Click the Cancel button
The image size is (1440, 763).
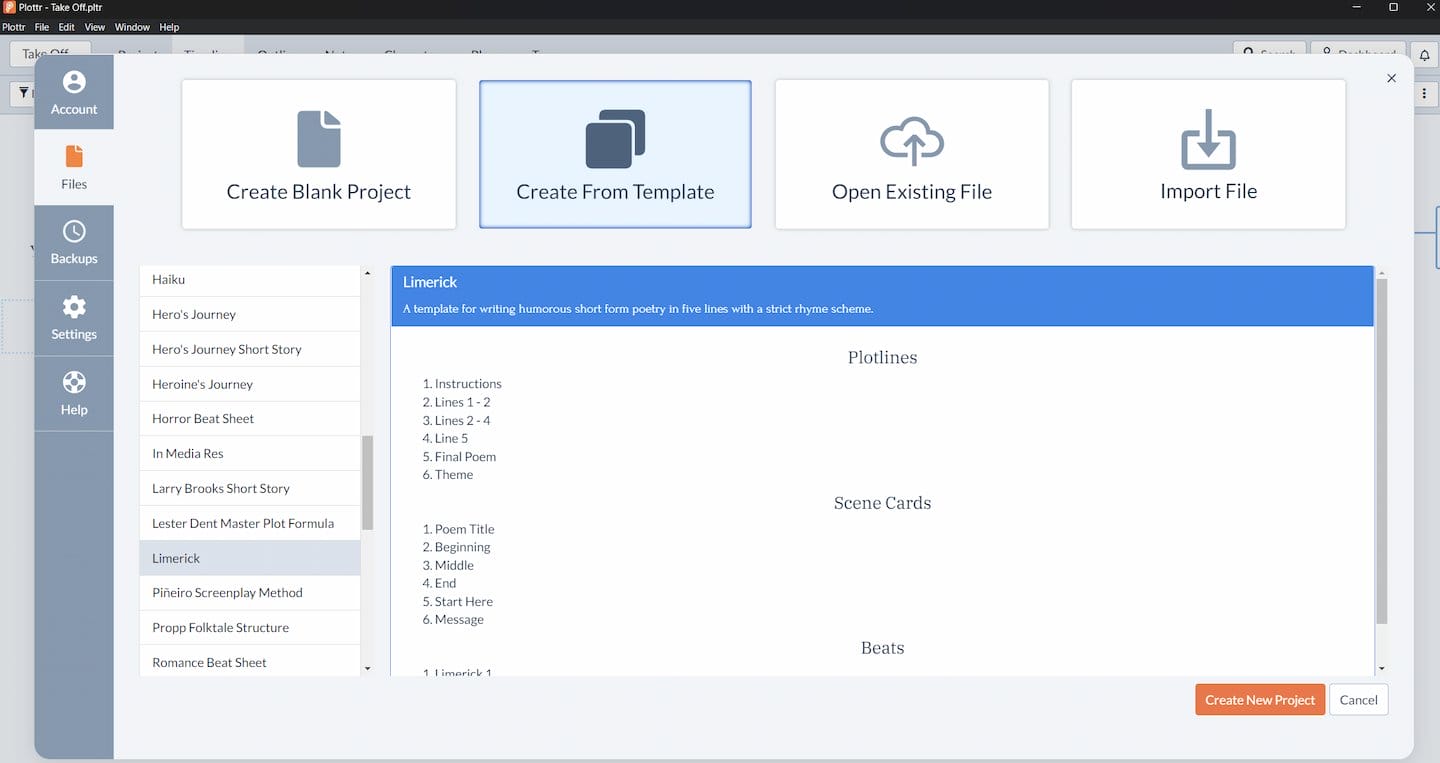point(1358,700)
